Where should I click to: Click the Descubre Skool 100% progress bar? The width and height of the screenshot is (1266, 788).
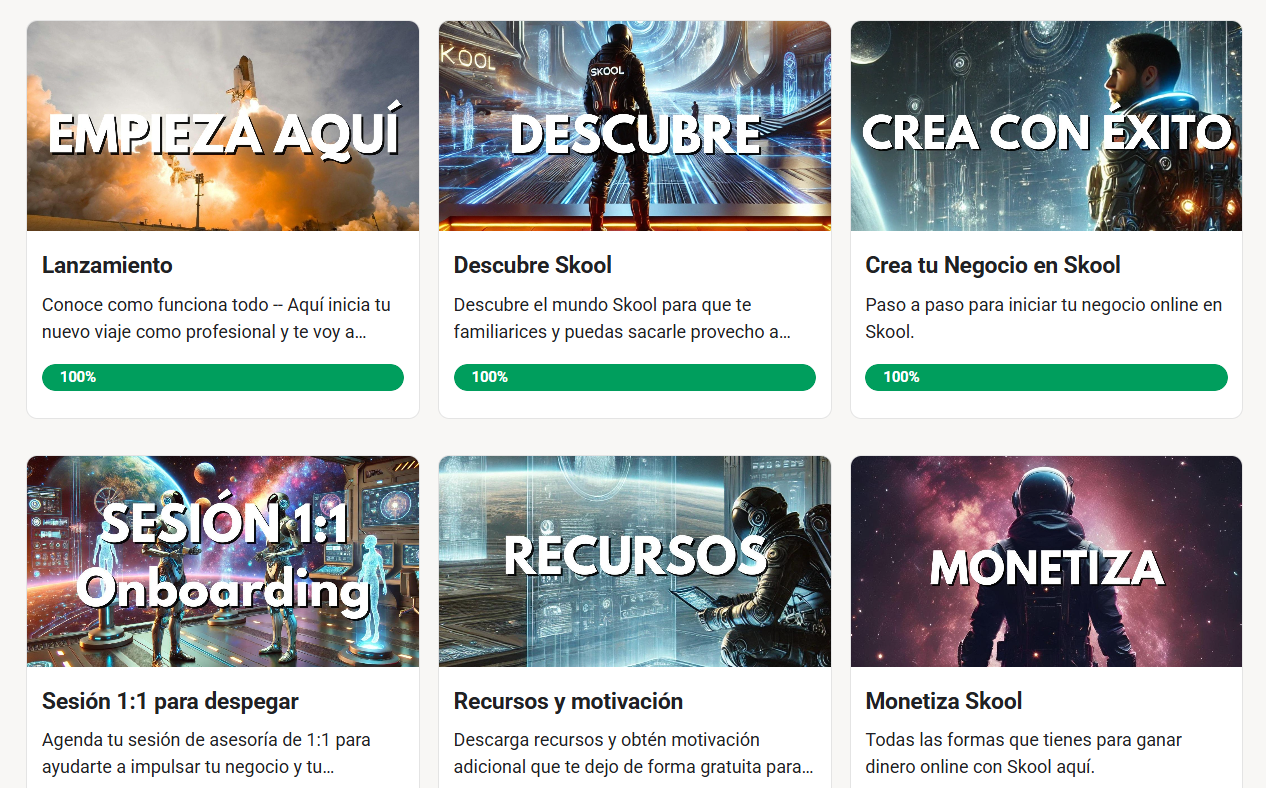click(x=635, y=377)
